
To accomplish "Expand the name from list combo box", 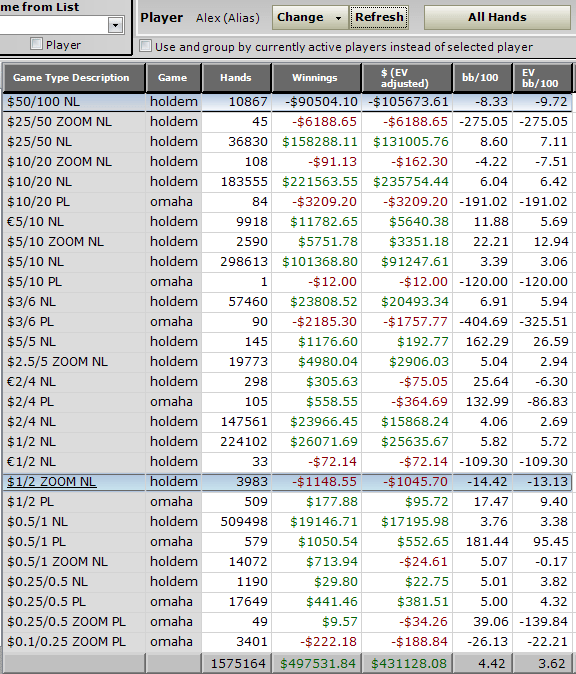I will (x=115, y=25).
